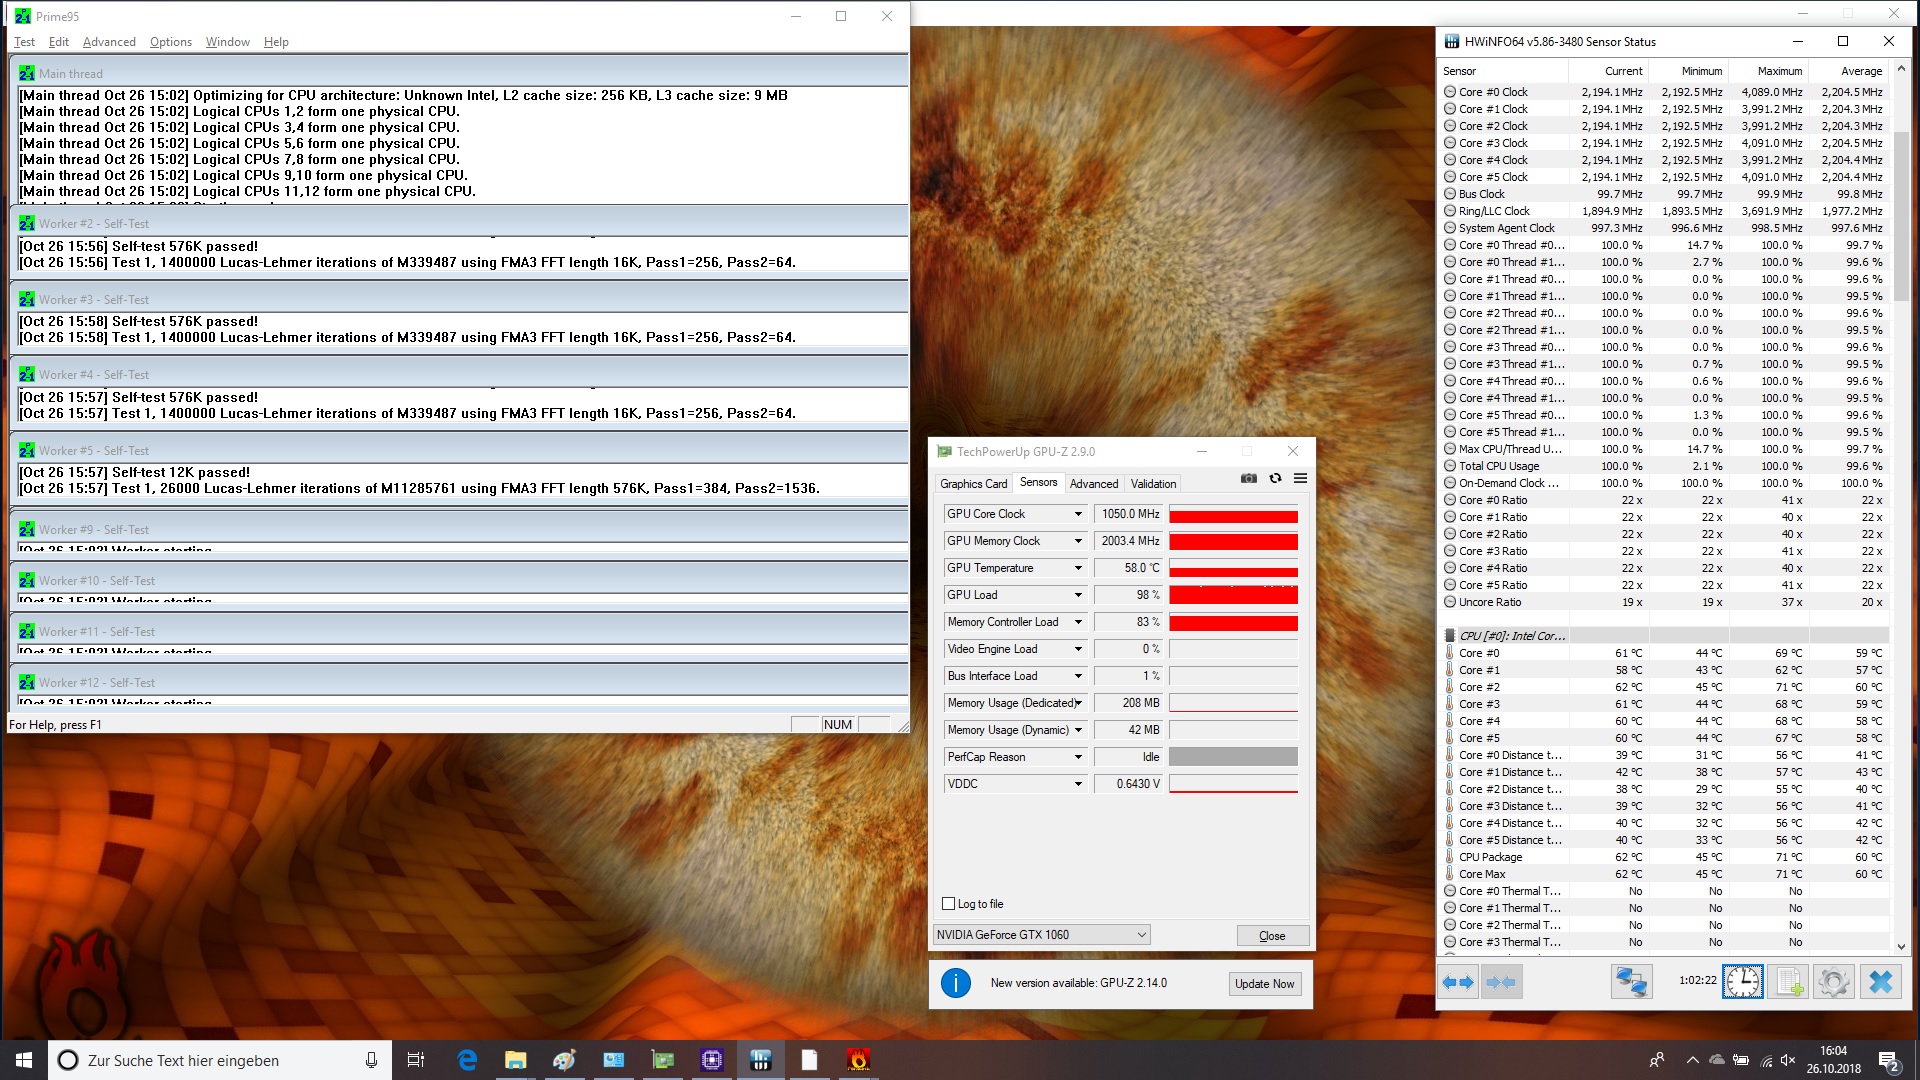Switch to the Graphics Card tab
The image size is (1920, 1080).
(973, 484)
